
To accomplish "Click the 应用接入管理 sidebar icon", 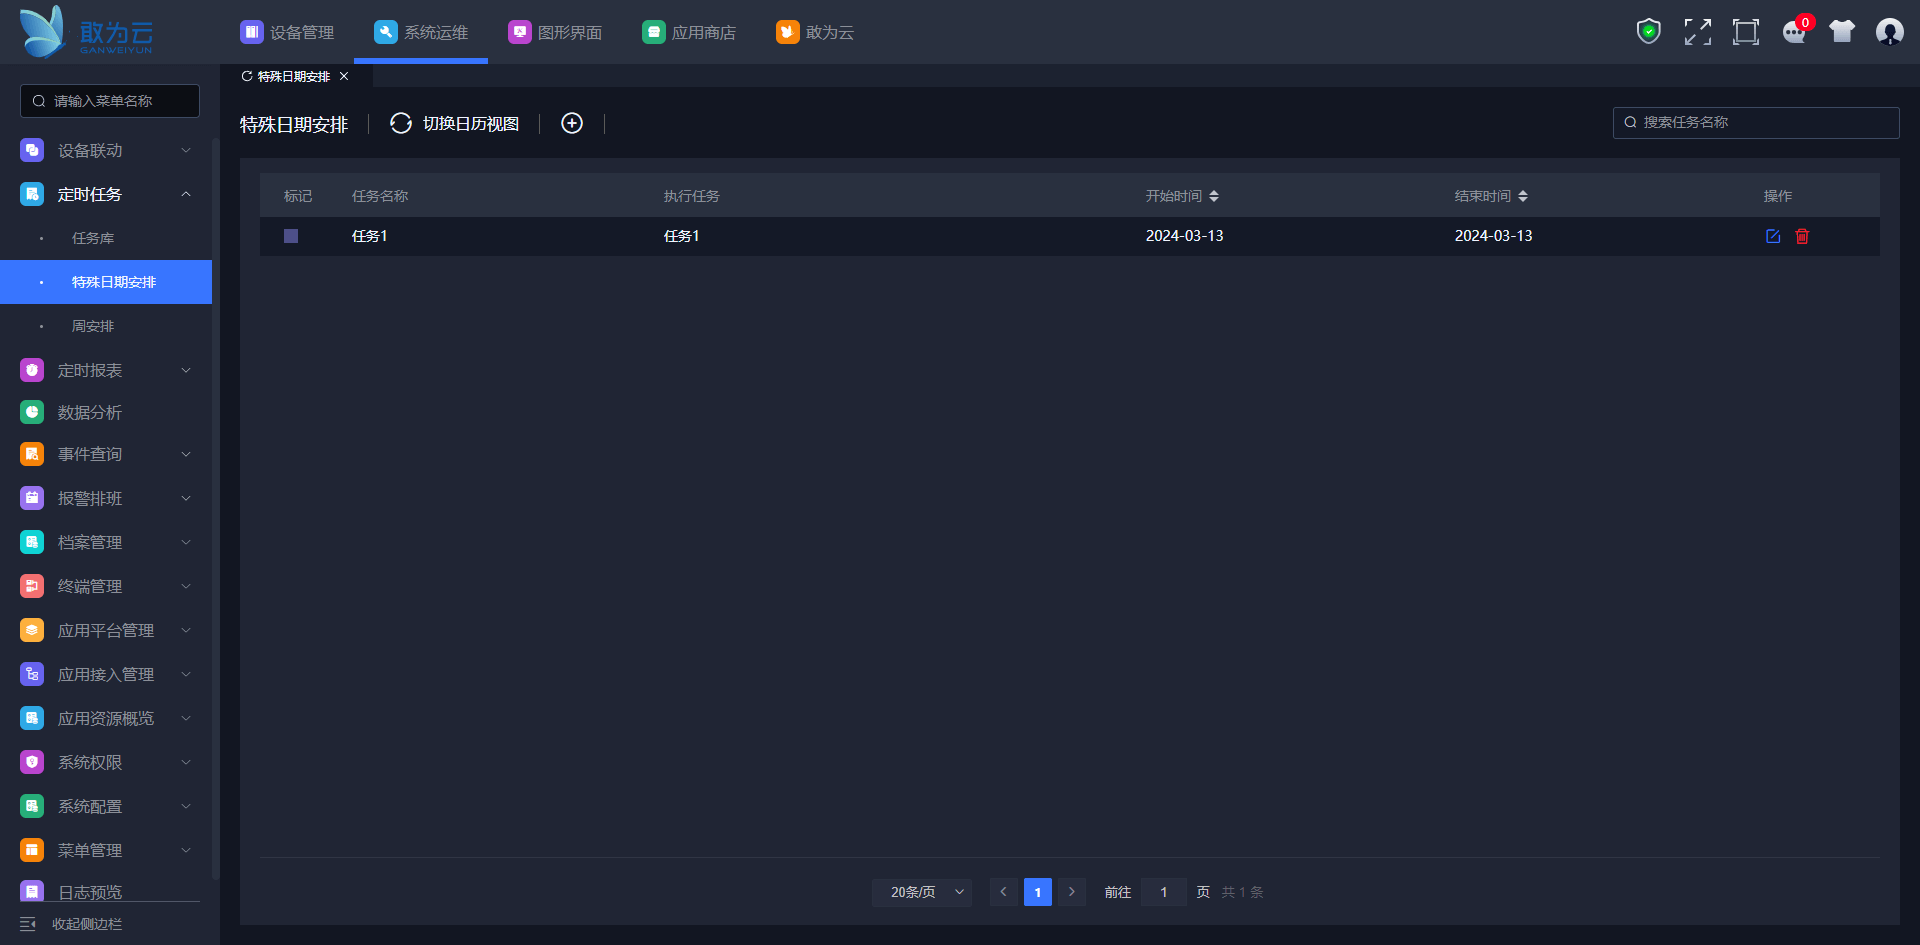I will pyautogui.click(x=32, y=674).
